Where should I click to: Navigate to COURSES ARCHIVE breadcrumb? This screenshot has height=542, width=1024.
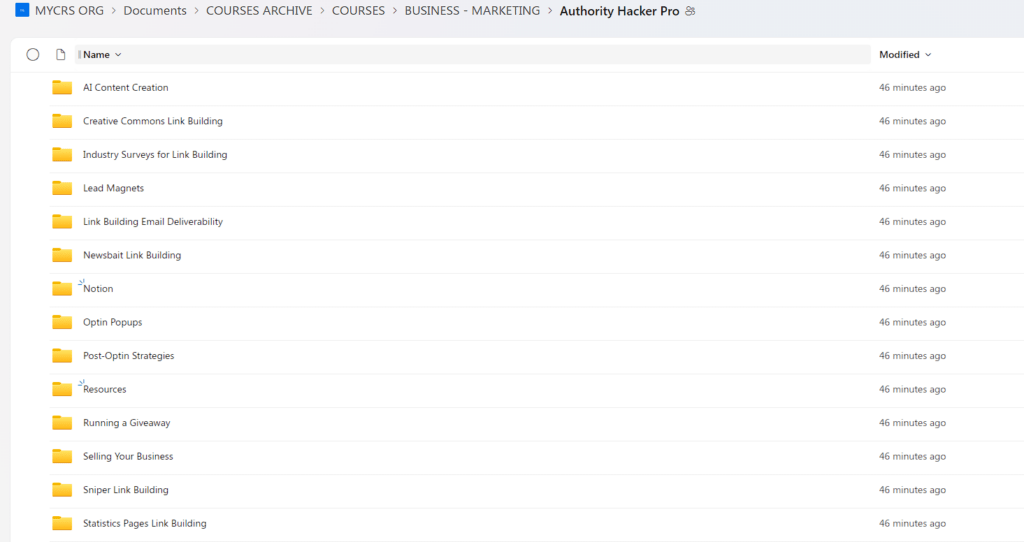(x=259, y=11)
